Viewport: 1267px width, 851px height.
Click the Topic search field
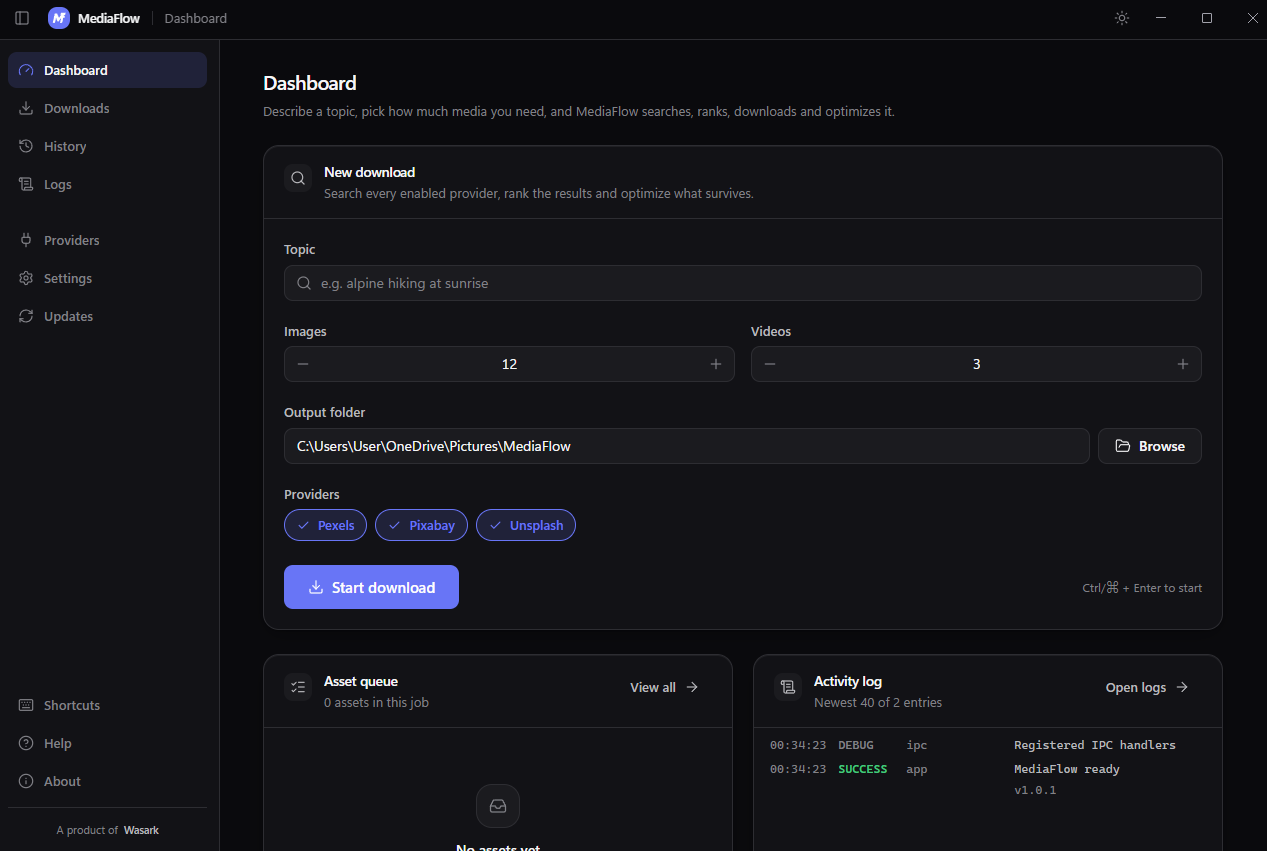[x=742, y=283]
